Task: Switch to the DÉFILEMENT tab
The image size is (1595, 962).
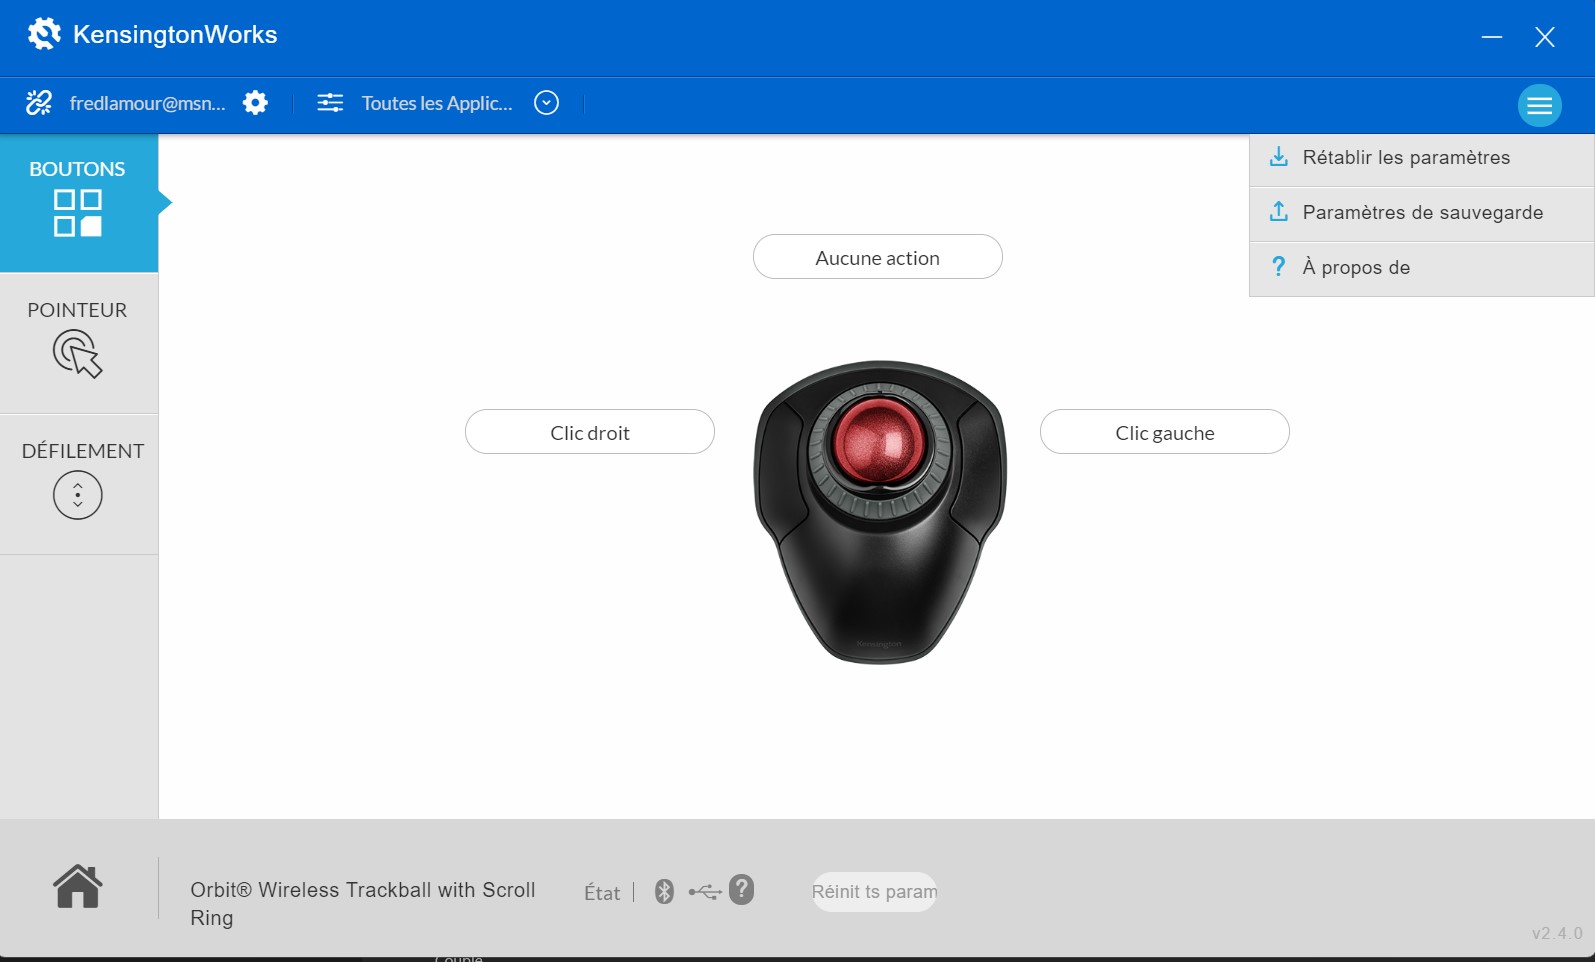Action: (79, 485)
